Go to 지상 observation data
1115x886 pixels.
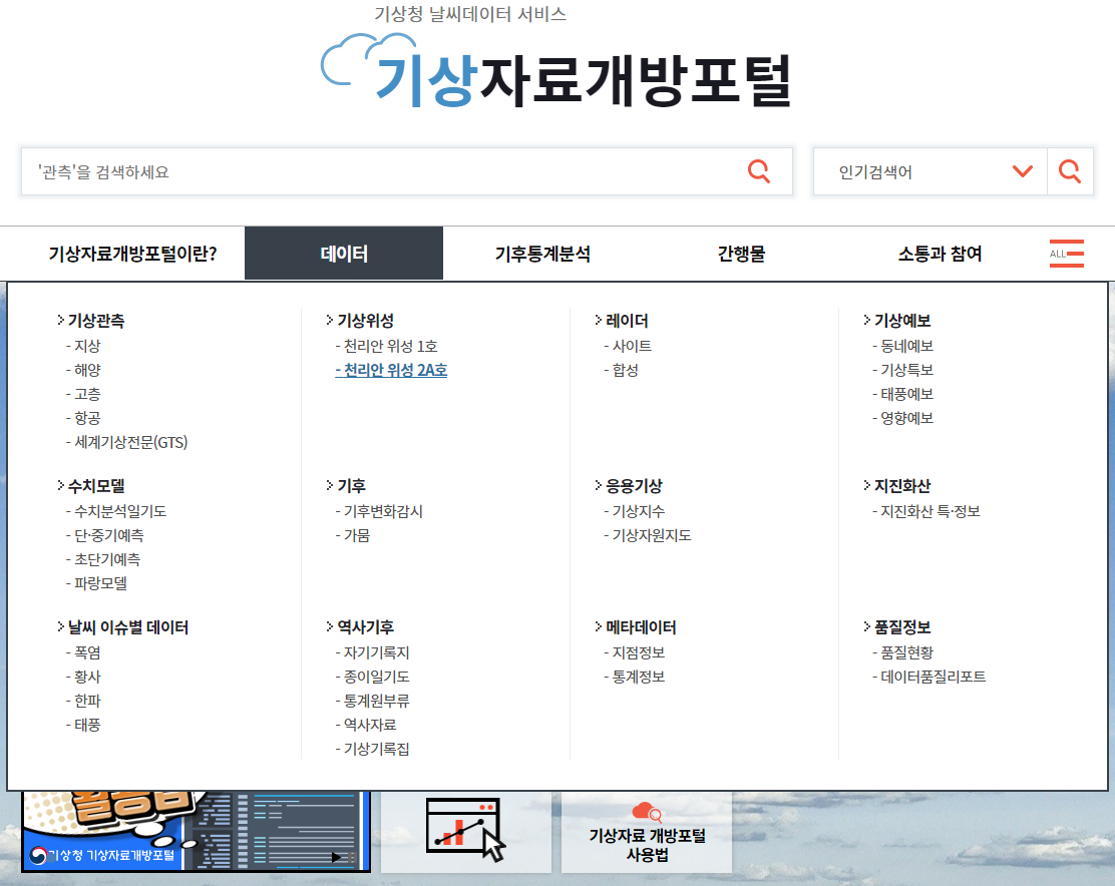84,346
